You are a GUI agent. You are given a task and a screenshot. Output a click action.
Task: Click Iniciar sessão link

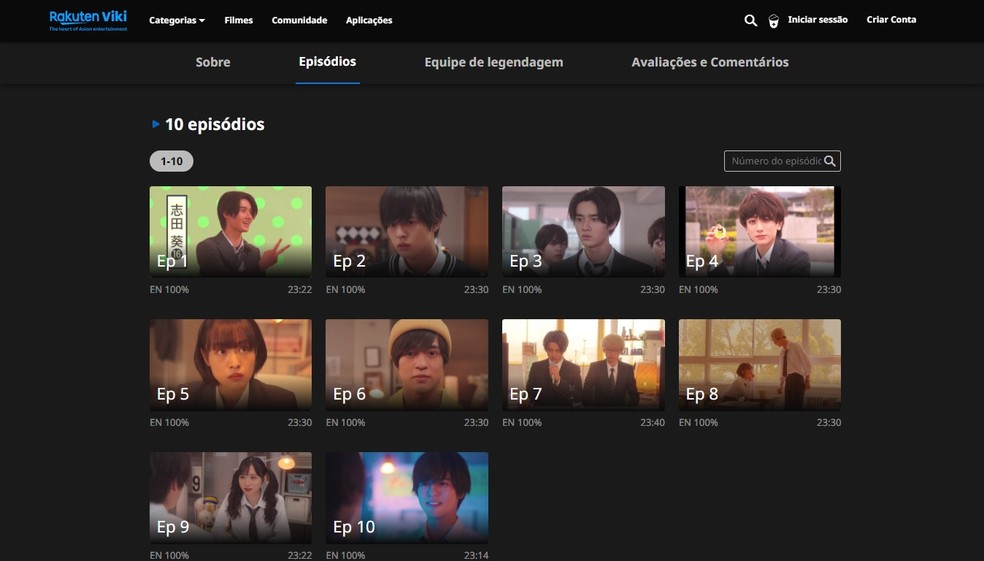point(818,20)
